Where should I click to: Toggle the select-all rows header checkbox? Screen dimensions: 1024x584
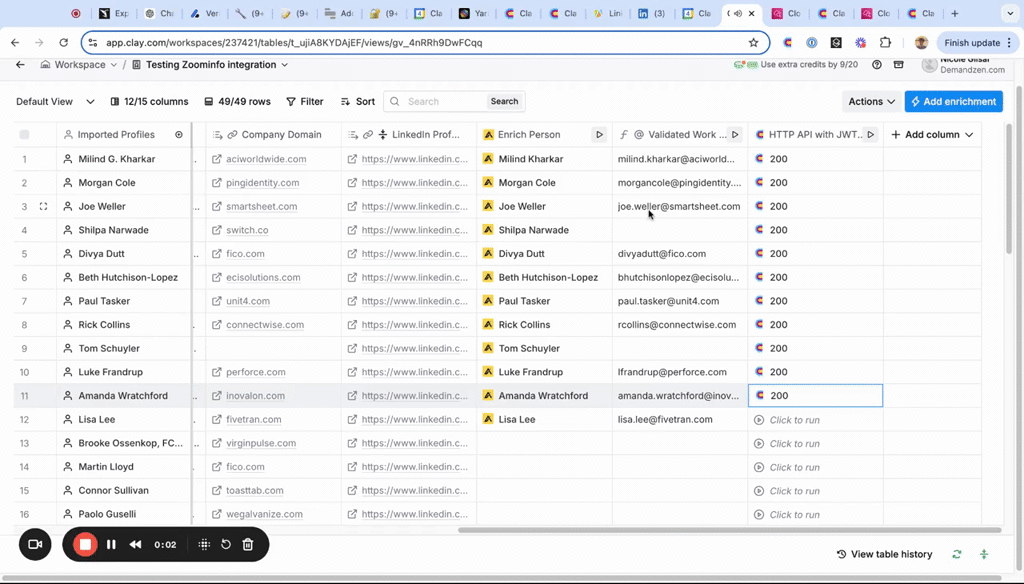pos(24,135)
